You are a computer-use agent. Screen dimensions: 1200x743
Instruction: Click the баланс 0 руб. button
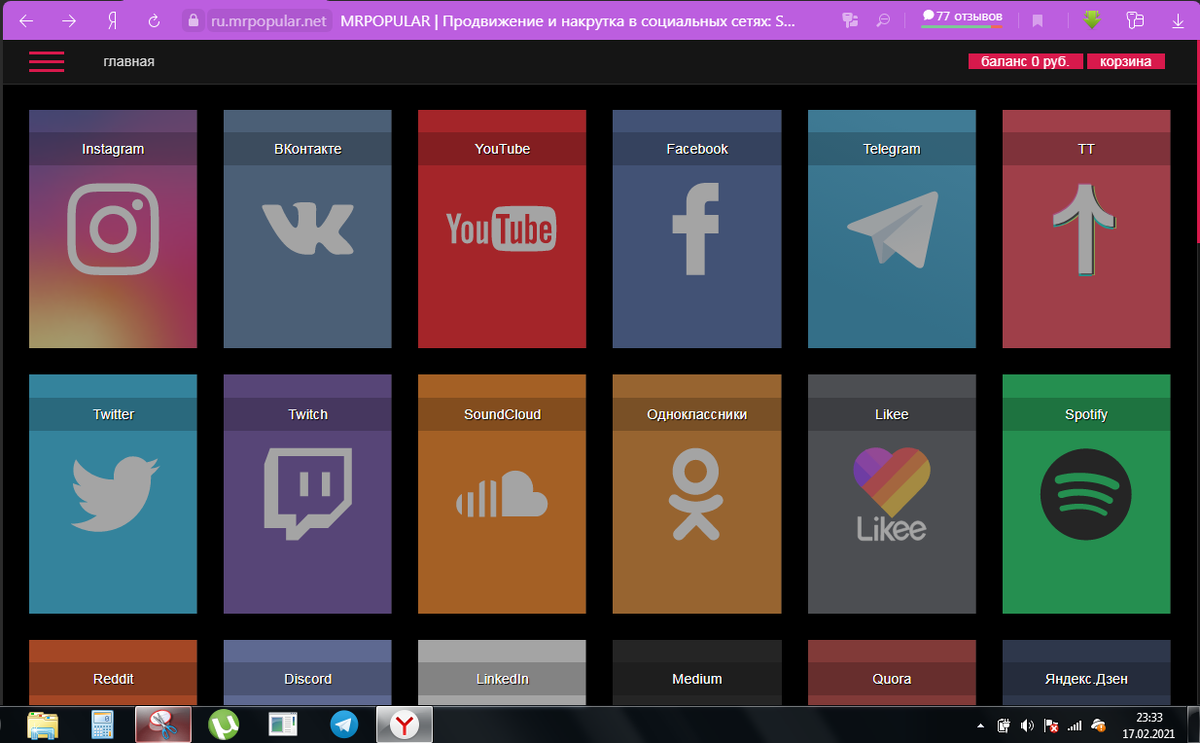coord(1025,62)
